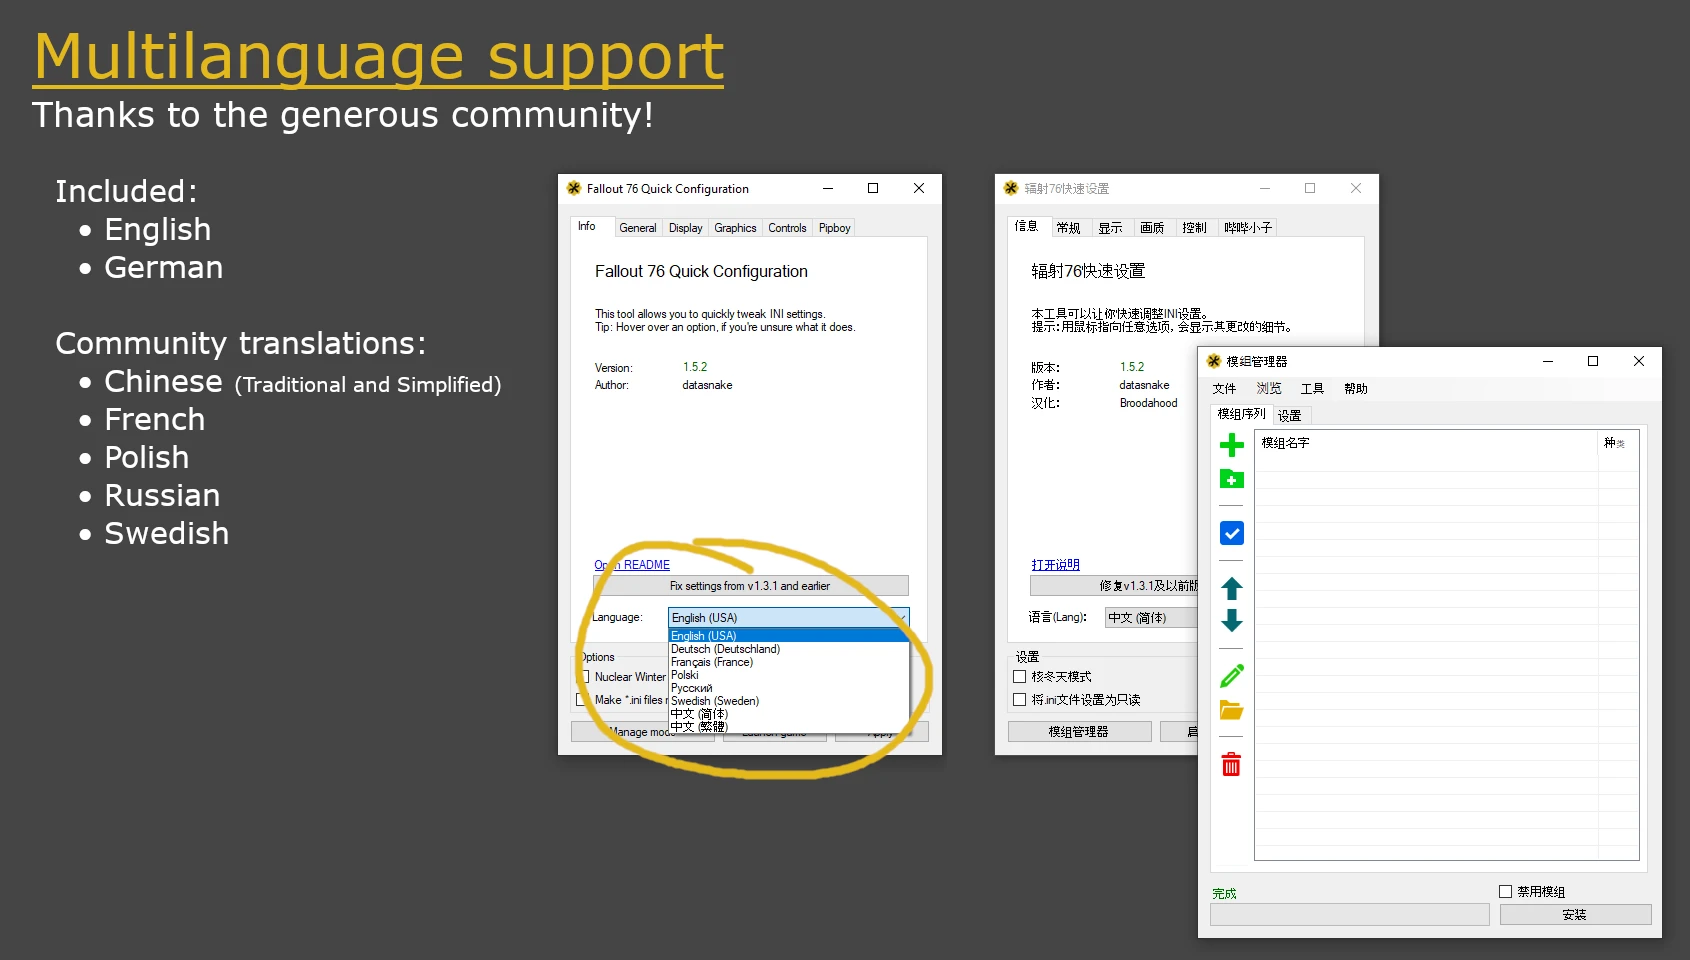Click the 模组名字 column header
This screenshot has height=960, width=1690.
[x=1426, y=443]
